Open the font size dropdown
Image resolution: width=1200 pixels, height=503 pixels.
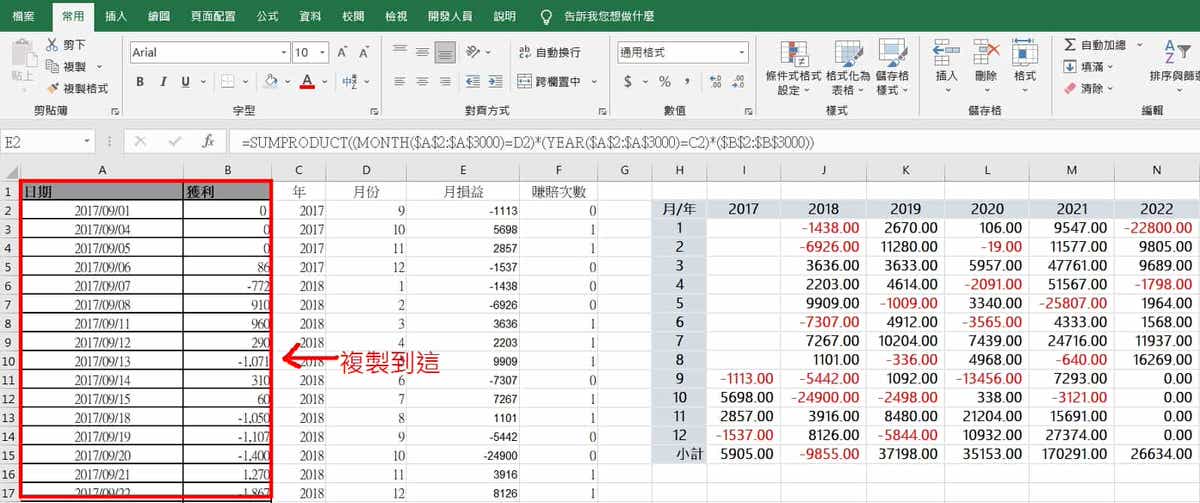tap(322, 52)
